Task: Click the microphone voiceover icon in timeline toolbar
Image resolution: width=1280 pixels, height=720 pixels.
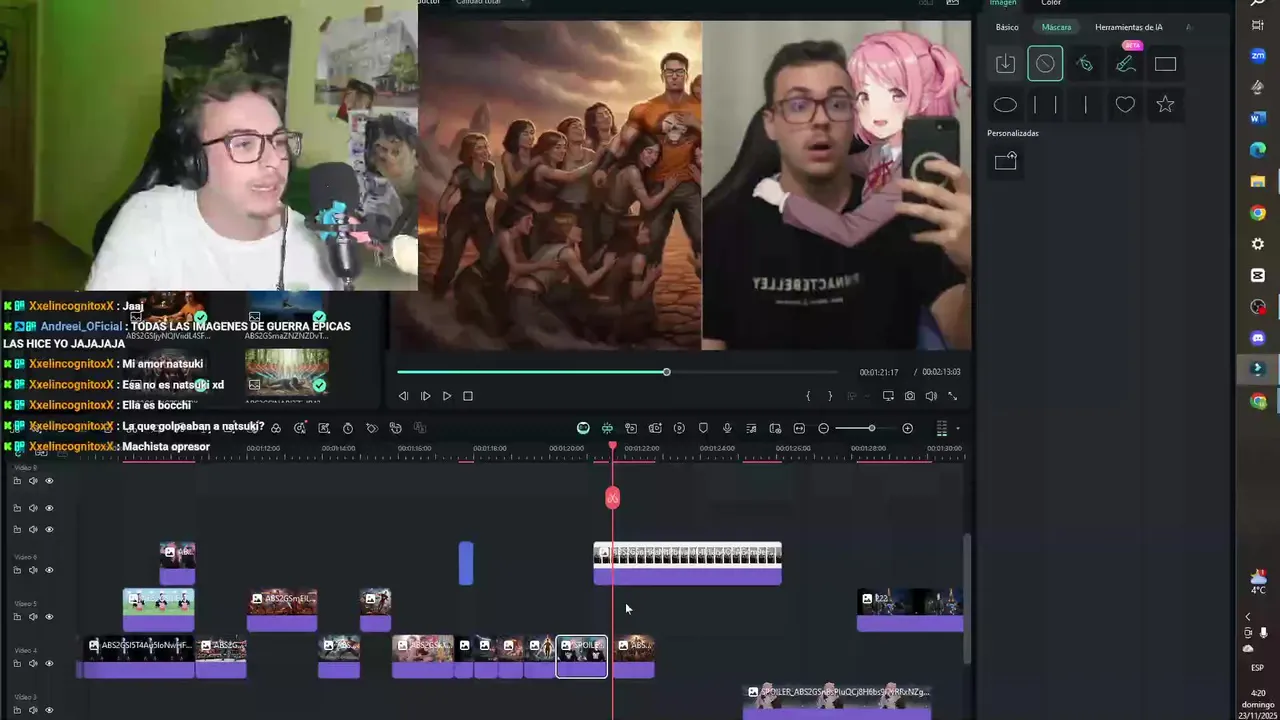Action: click(727, 428)
